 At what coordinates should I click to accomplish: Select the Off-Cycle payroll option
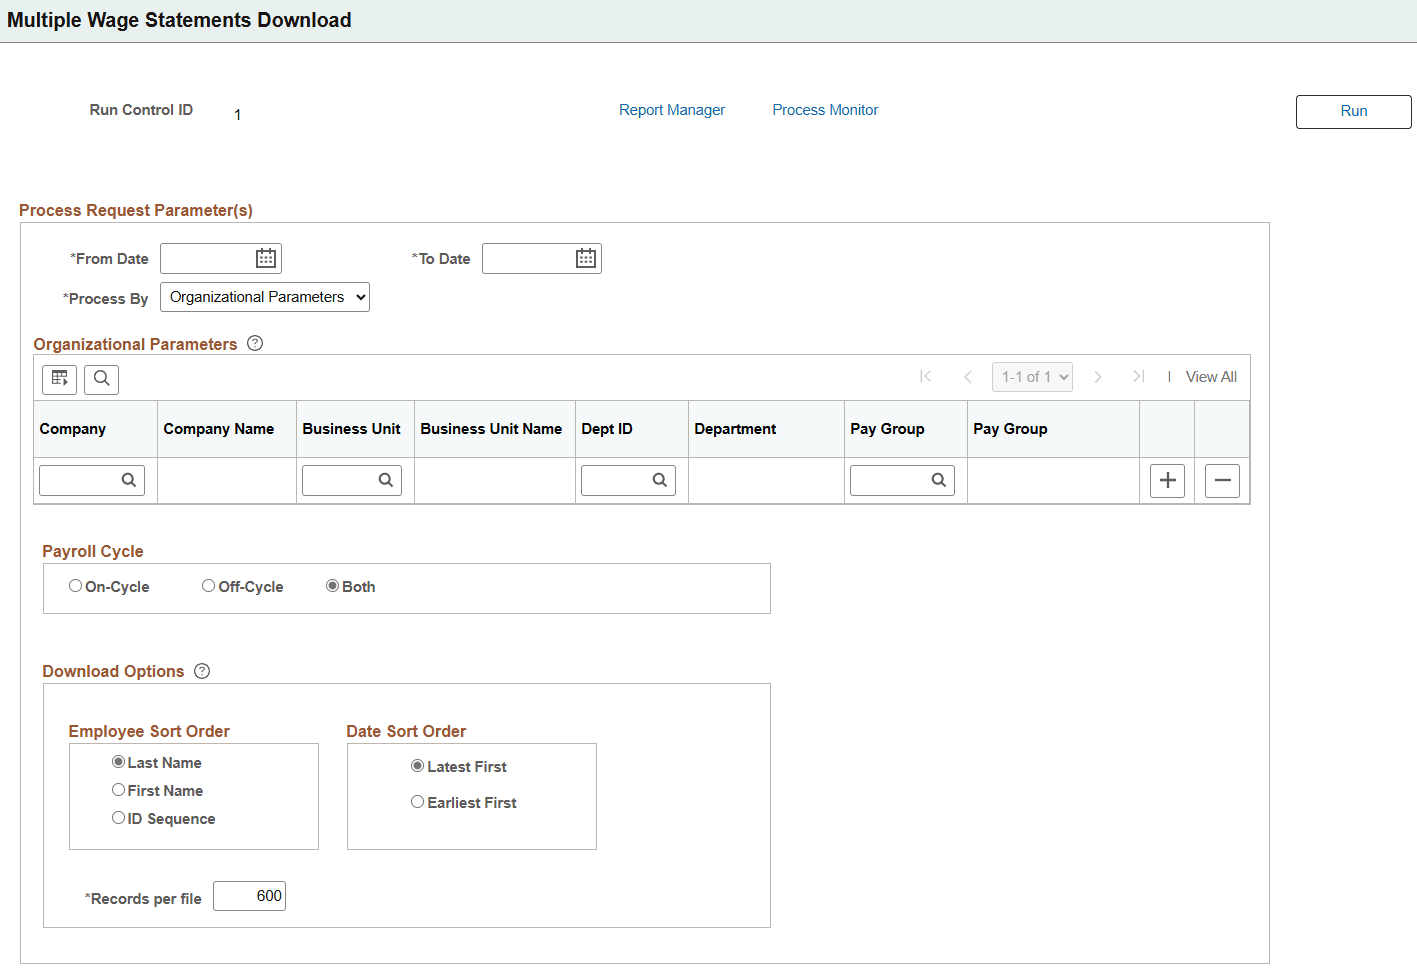click(x=208, y=585)
